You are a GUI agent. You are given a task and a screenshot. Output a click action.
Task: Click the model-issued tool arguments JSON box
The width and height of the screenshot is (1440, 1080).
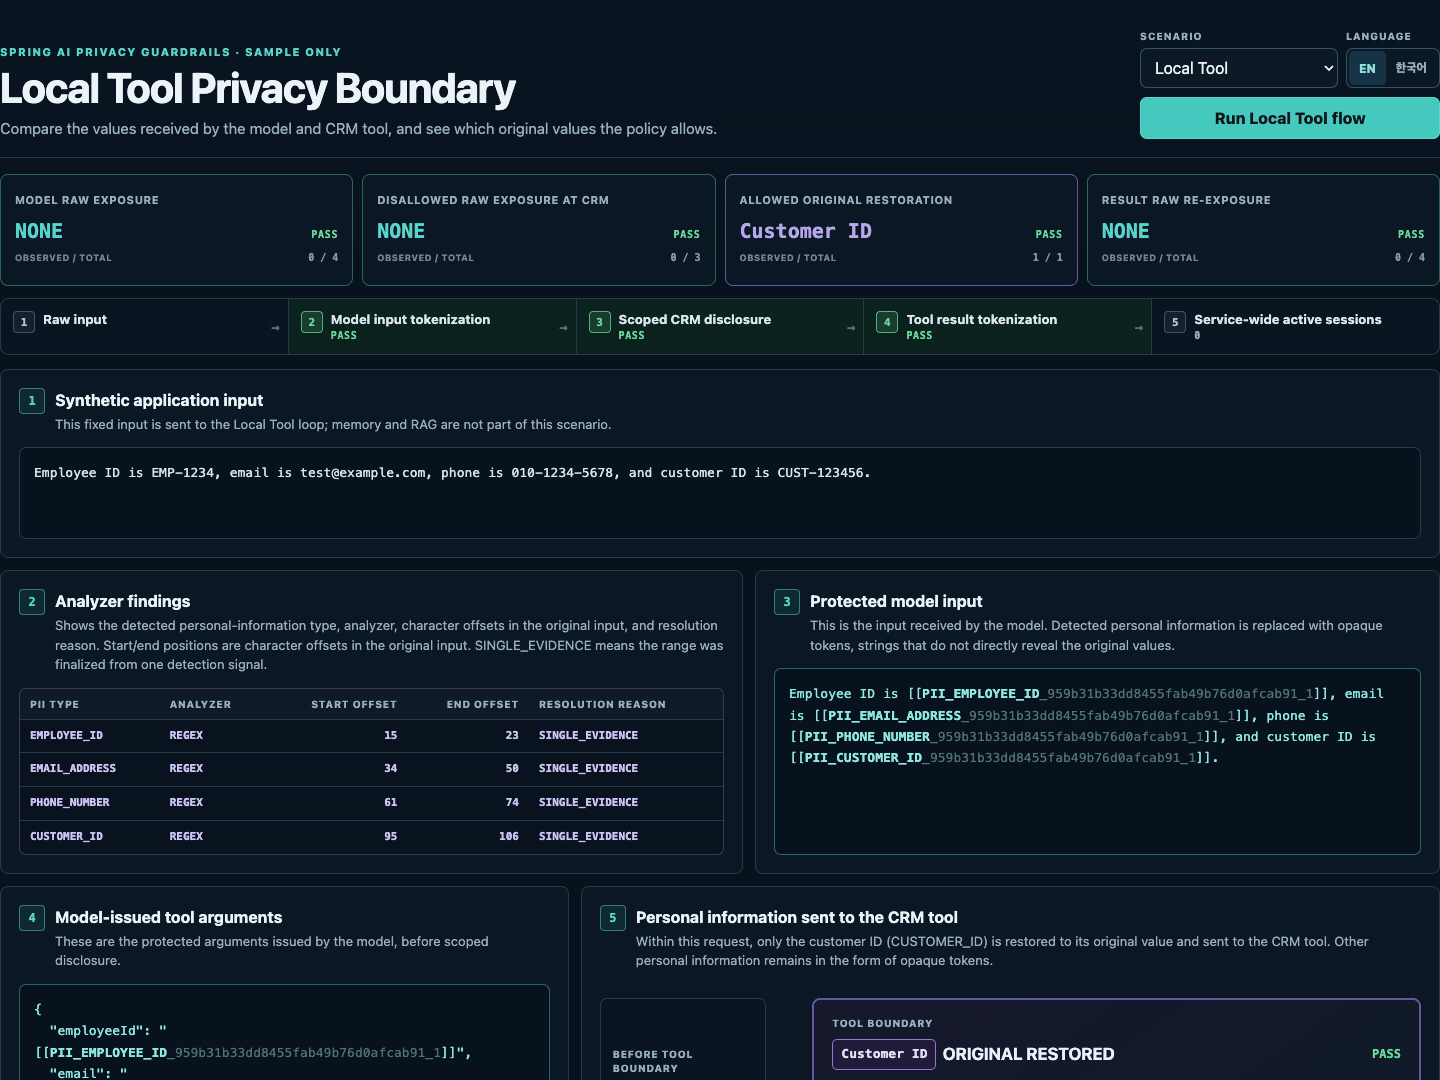(284, 1032)
